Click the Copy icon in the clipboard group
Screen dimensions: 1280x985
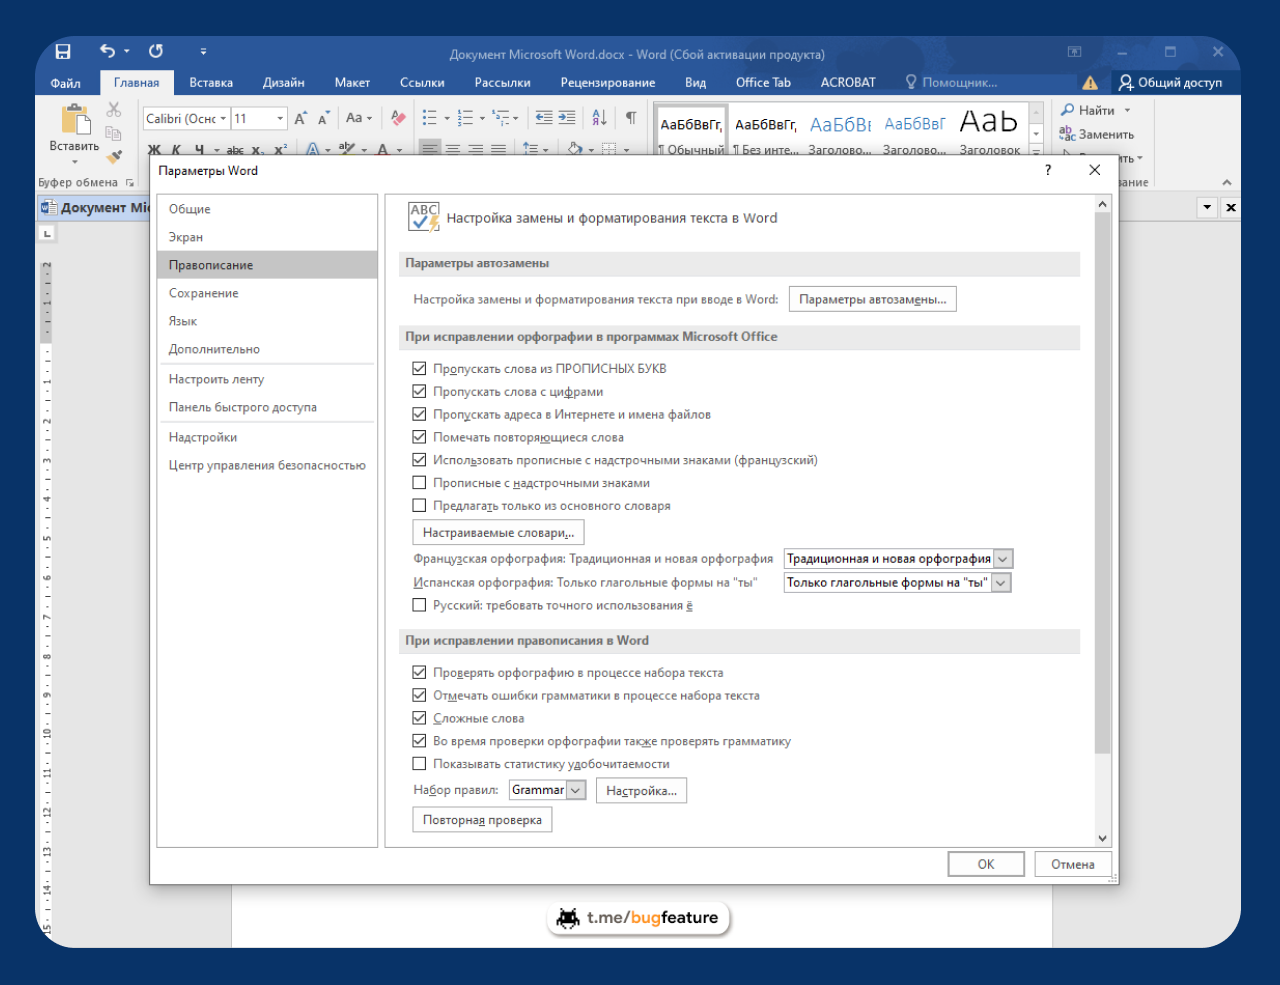pos(114,133)
